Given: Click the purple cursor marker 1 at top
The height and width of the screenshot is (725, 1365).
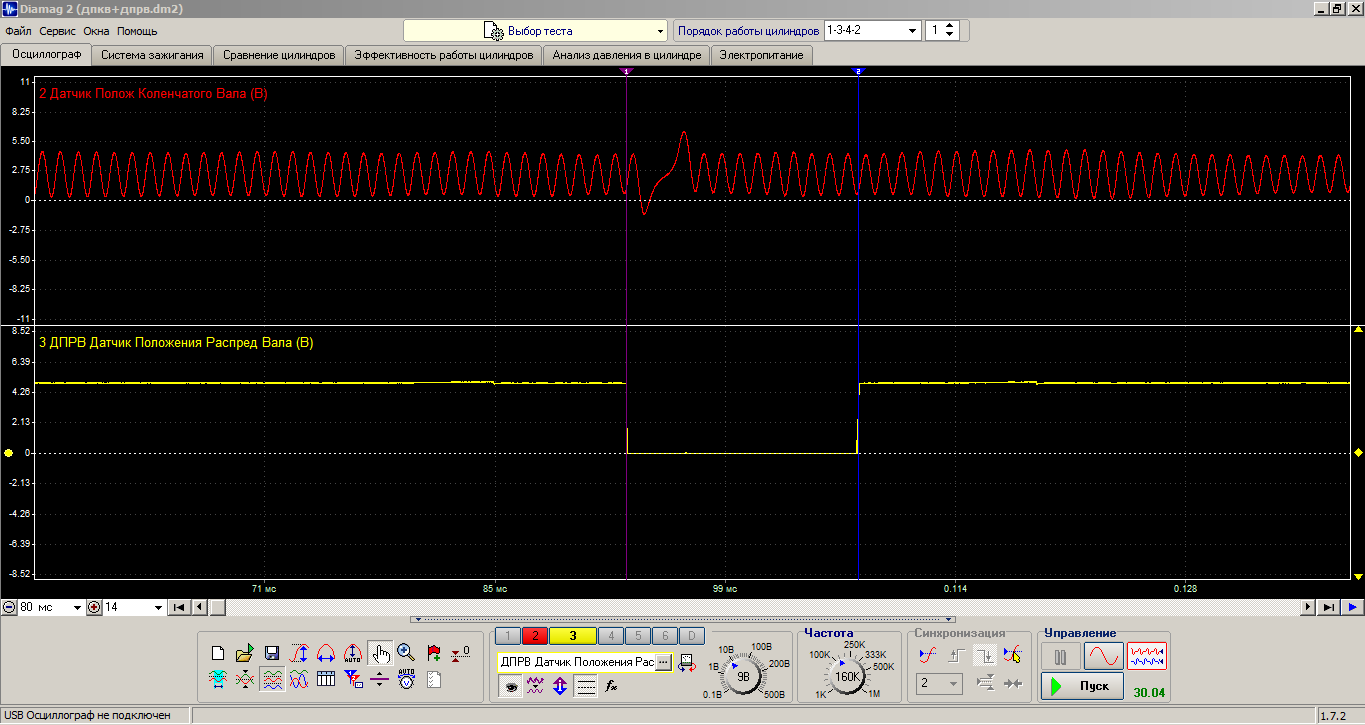Looking at the screenshot, I should tap(626, 72).
